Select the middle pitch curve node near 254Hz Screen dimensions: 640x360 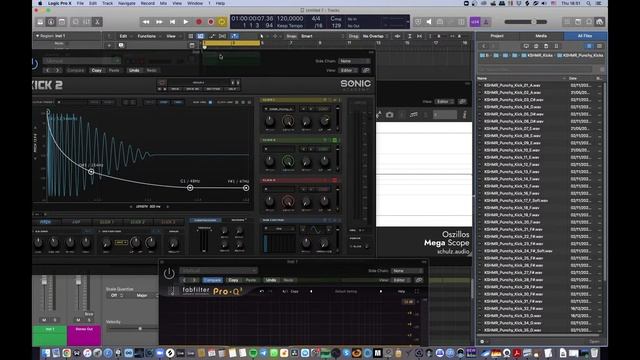[91, 172]
